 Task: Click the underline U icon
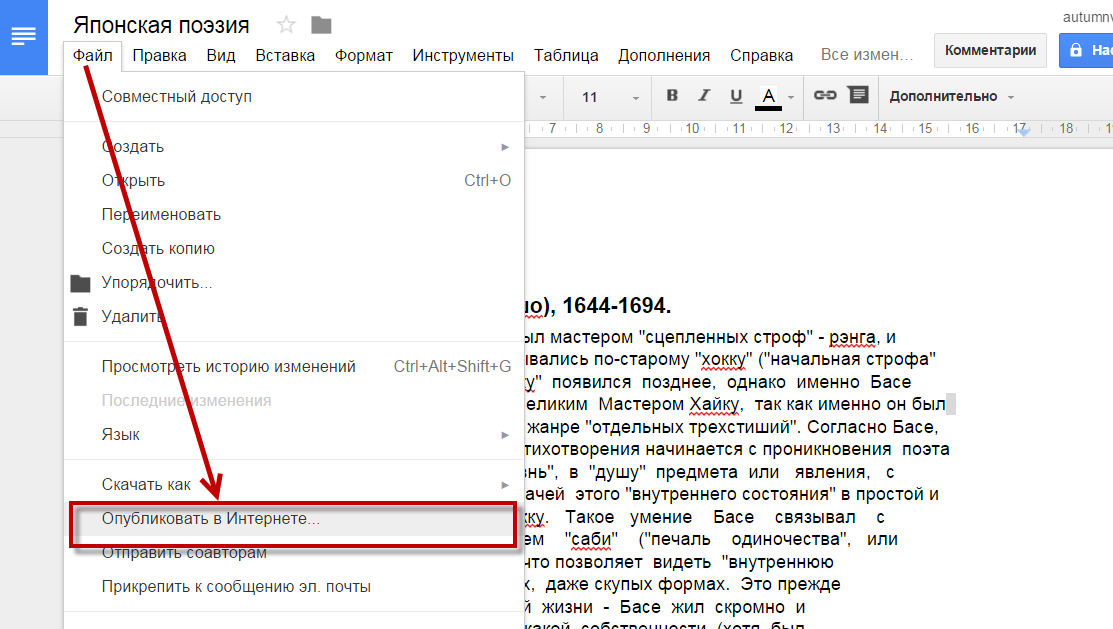tap(737, 97)
